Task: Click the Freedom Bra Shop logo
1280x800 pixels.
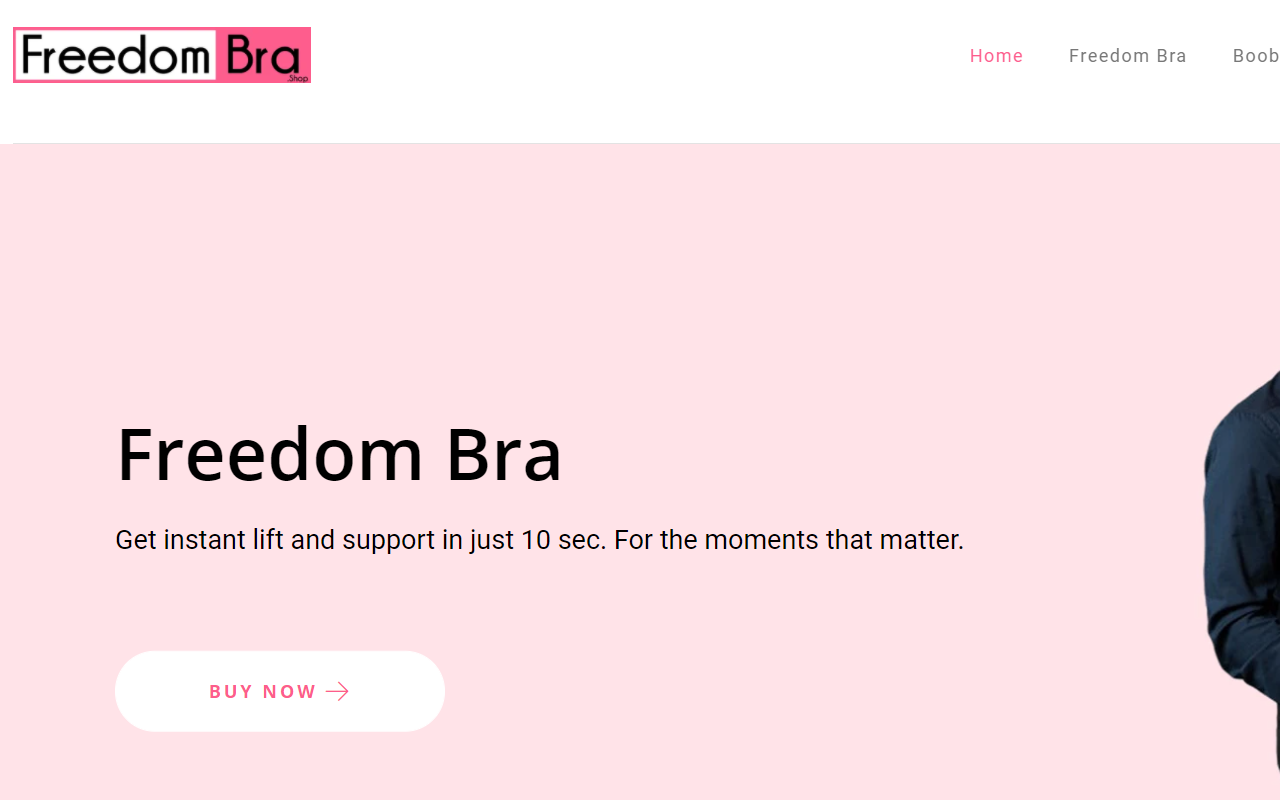Action: [x=162, y=55]
